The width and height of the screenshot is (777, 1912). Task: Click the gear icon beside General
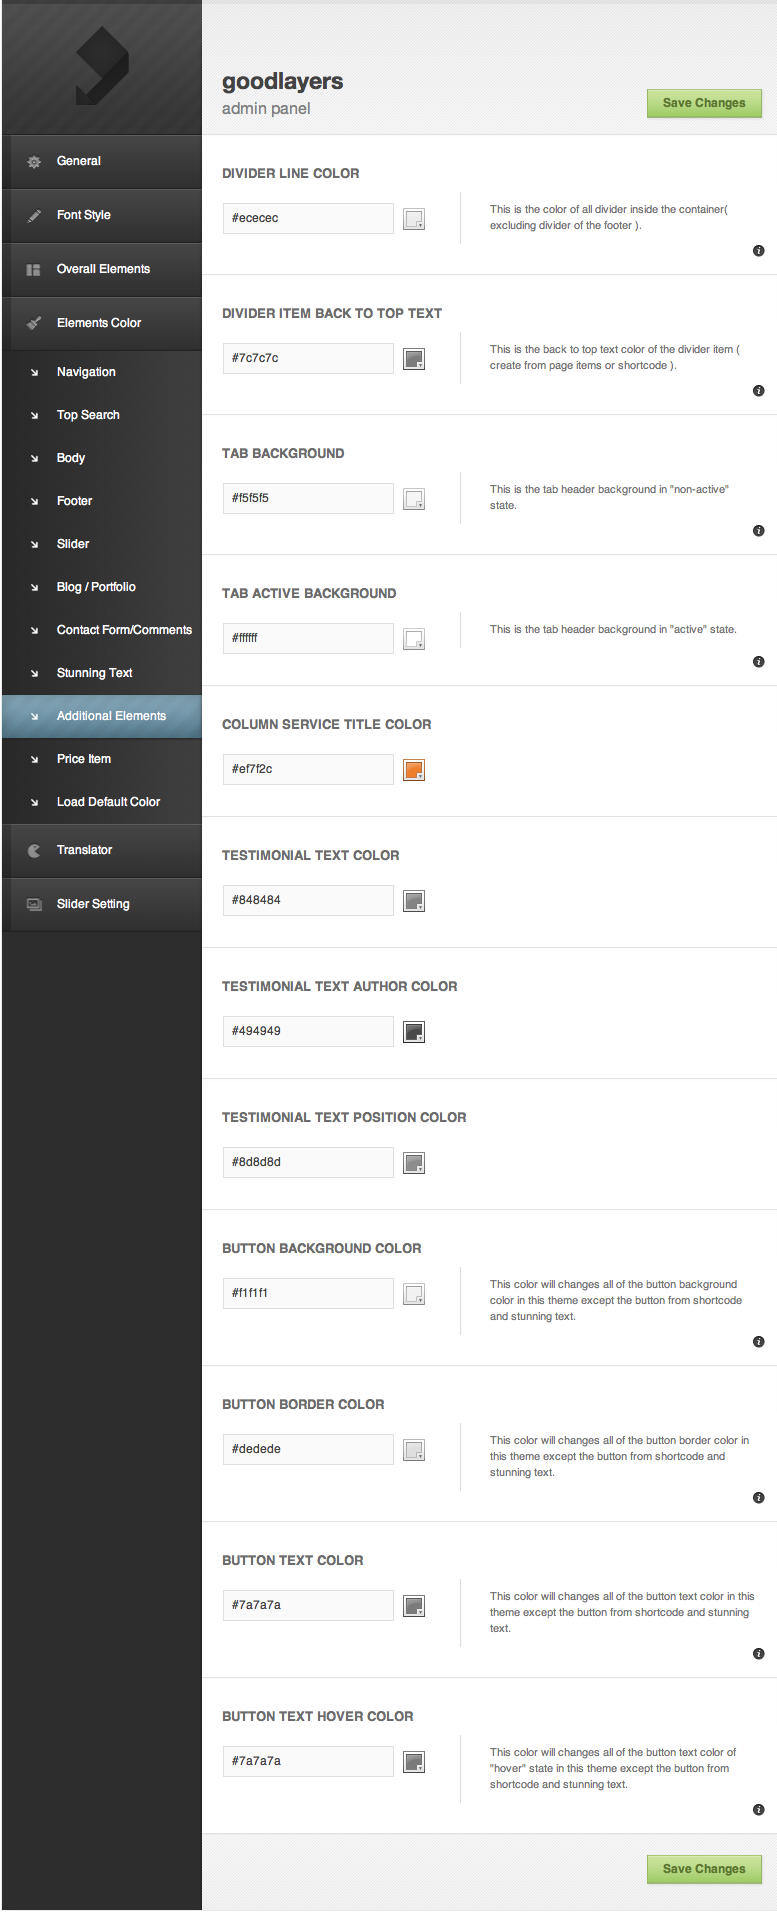click(x=34, y=162)
